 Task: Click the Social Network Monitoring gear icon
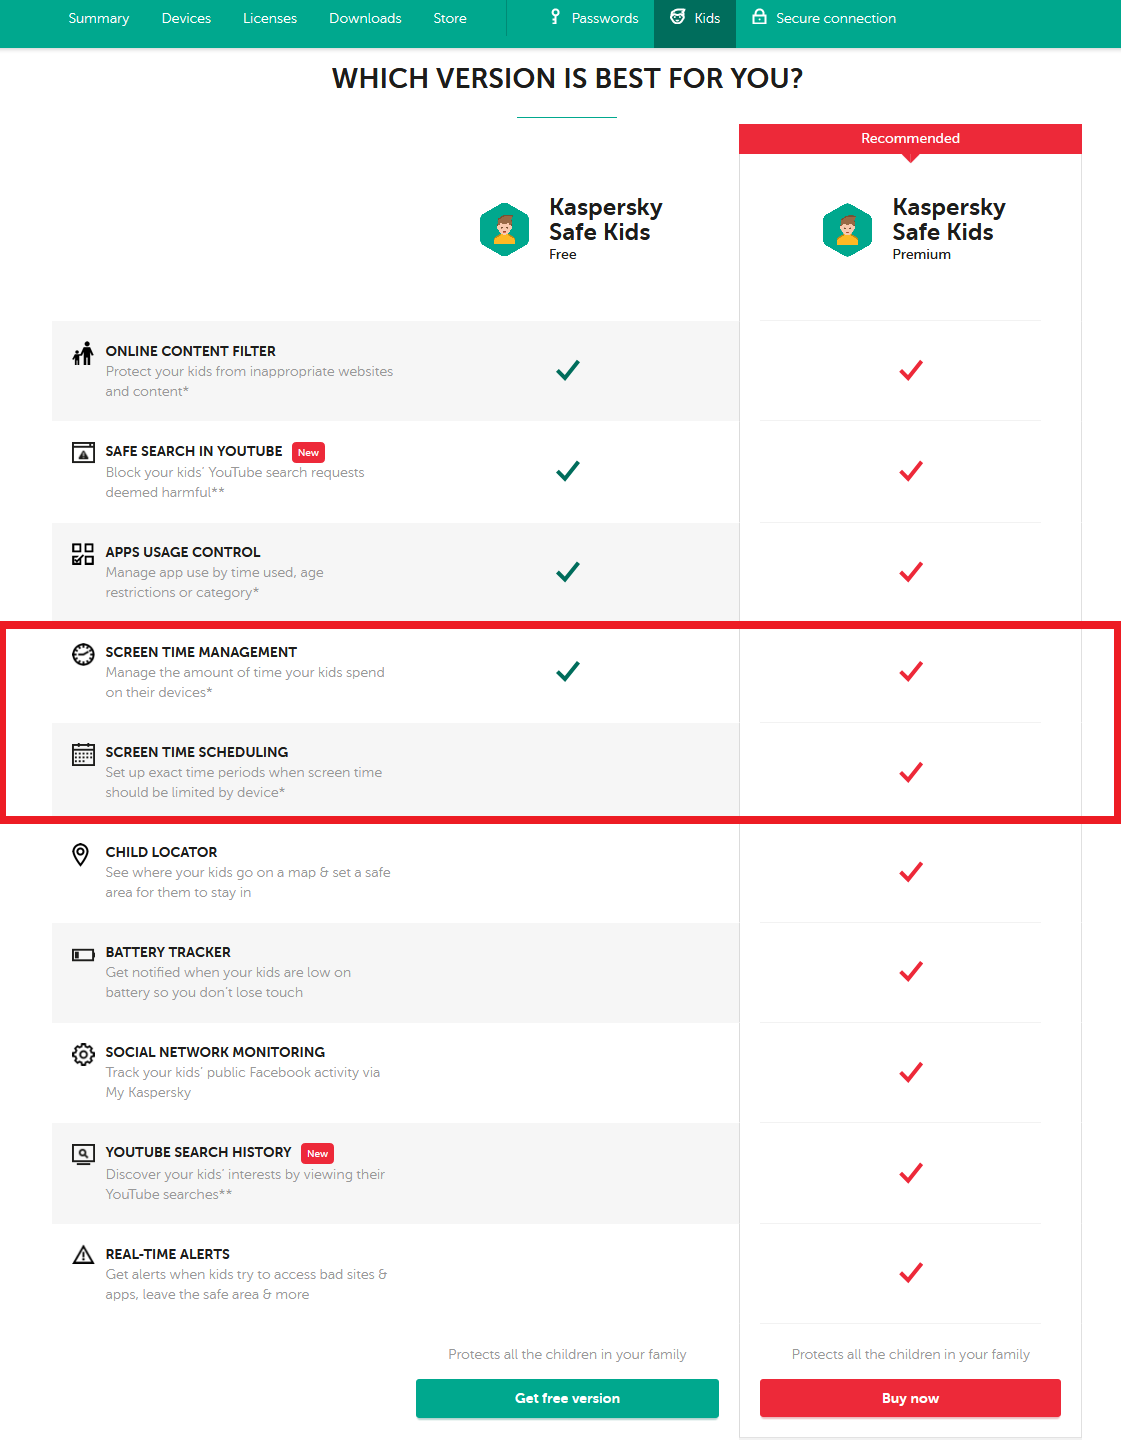[x=83, y=1054]
